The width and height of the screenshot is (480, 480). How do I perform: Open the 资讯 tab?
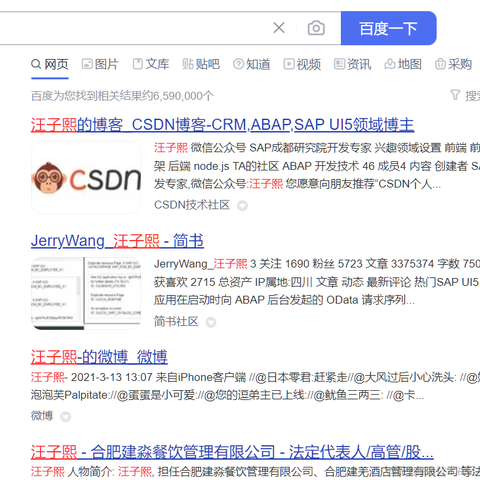[353, 64]
